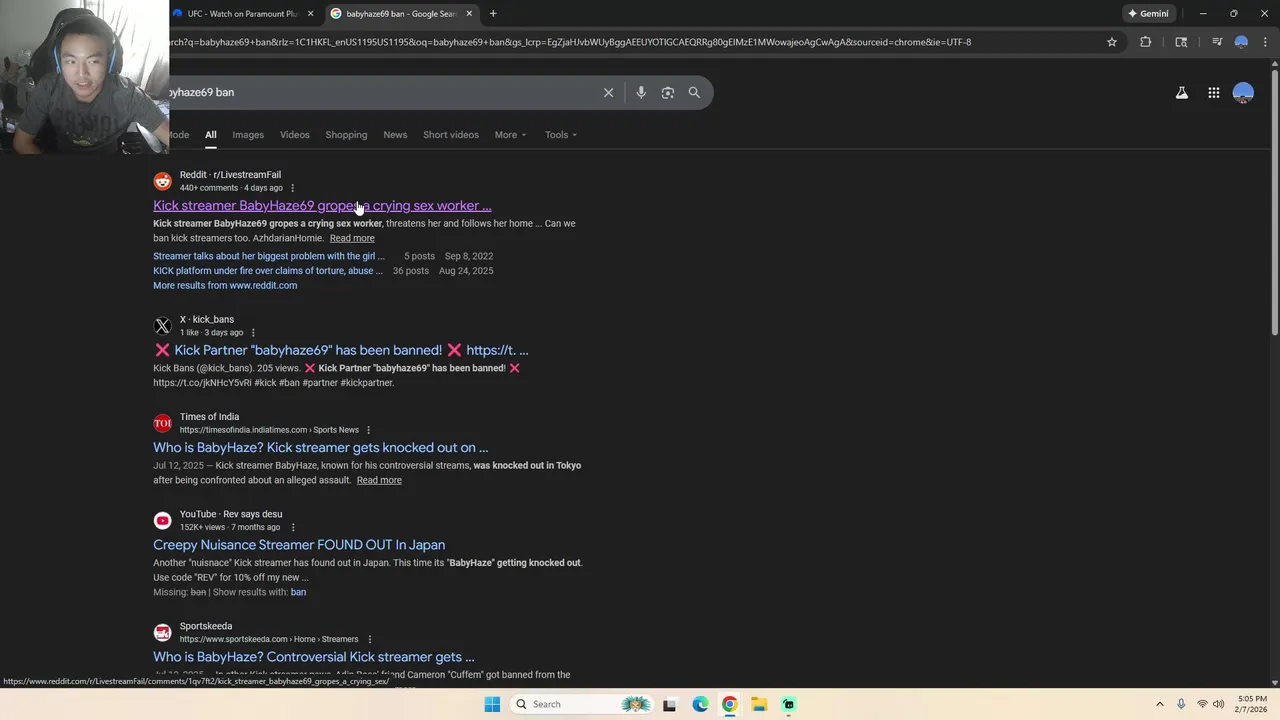1280x720 pixels.
Task: Open 'Streamer talks about her biggest problem' link
Action: [x=268, y=256]
